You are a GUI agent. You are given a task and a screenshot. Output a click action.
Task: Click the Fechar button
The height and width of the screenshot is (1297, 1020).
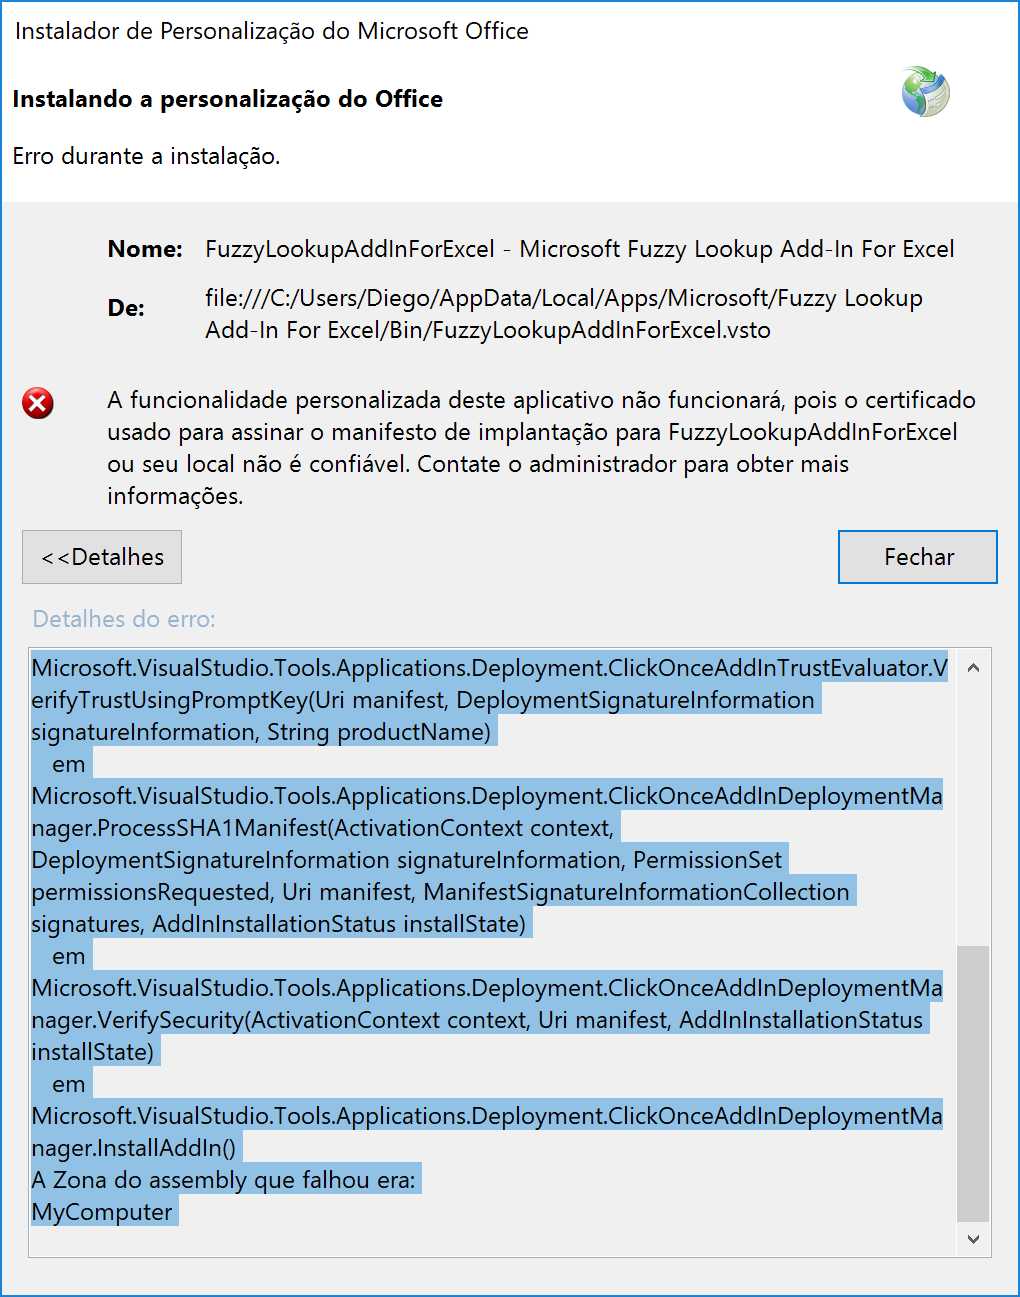coord(917,557)
